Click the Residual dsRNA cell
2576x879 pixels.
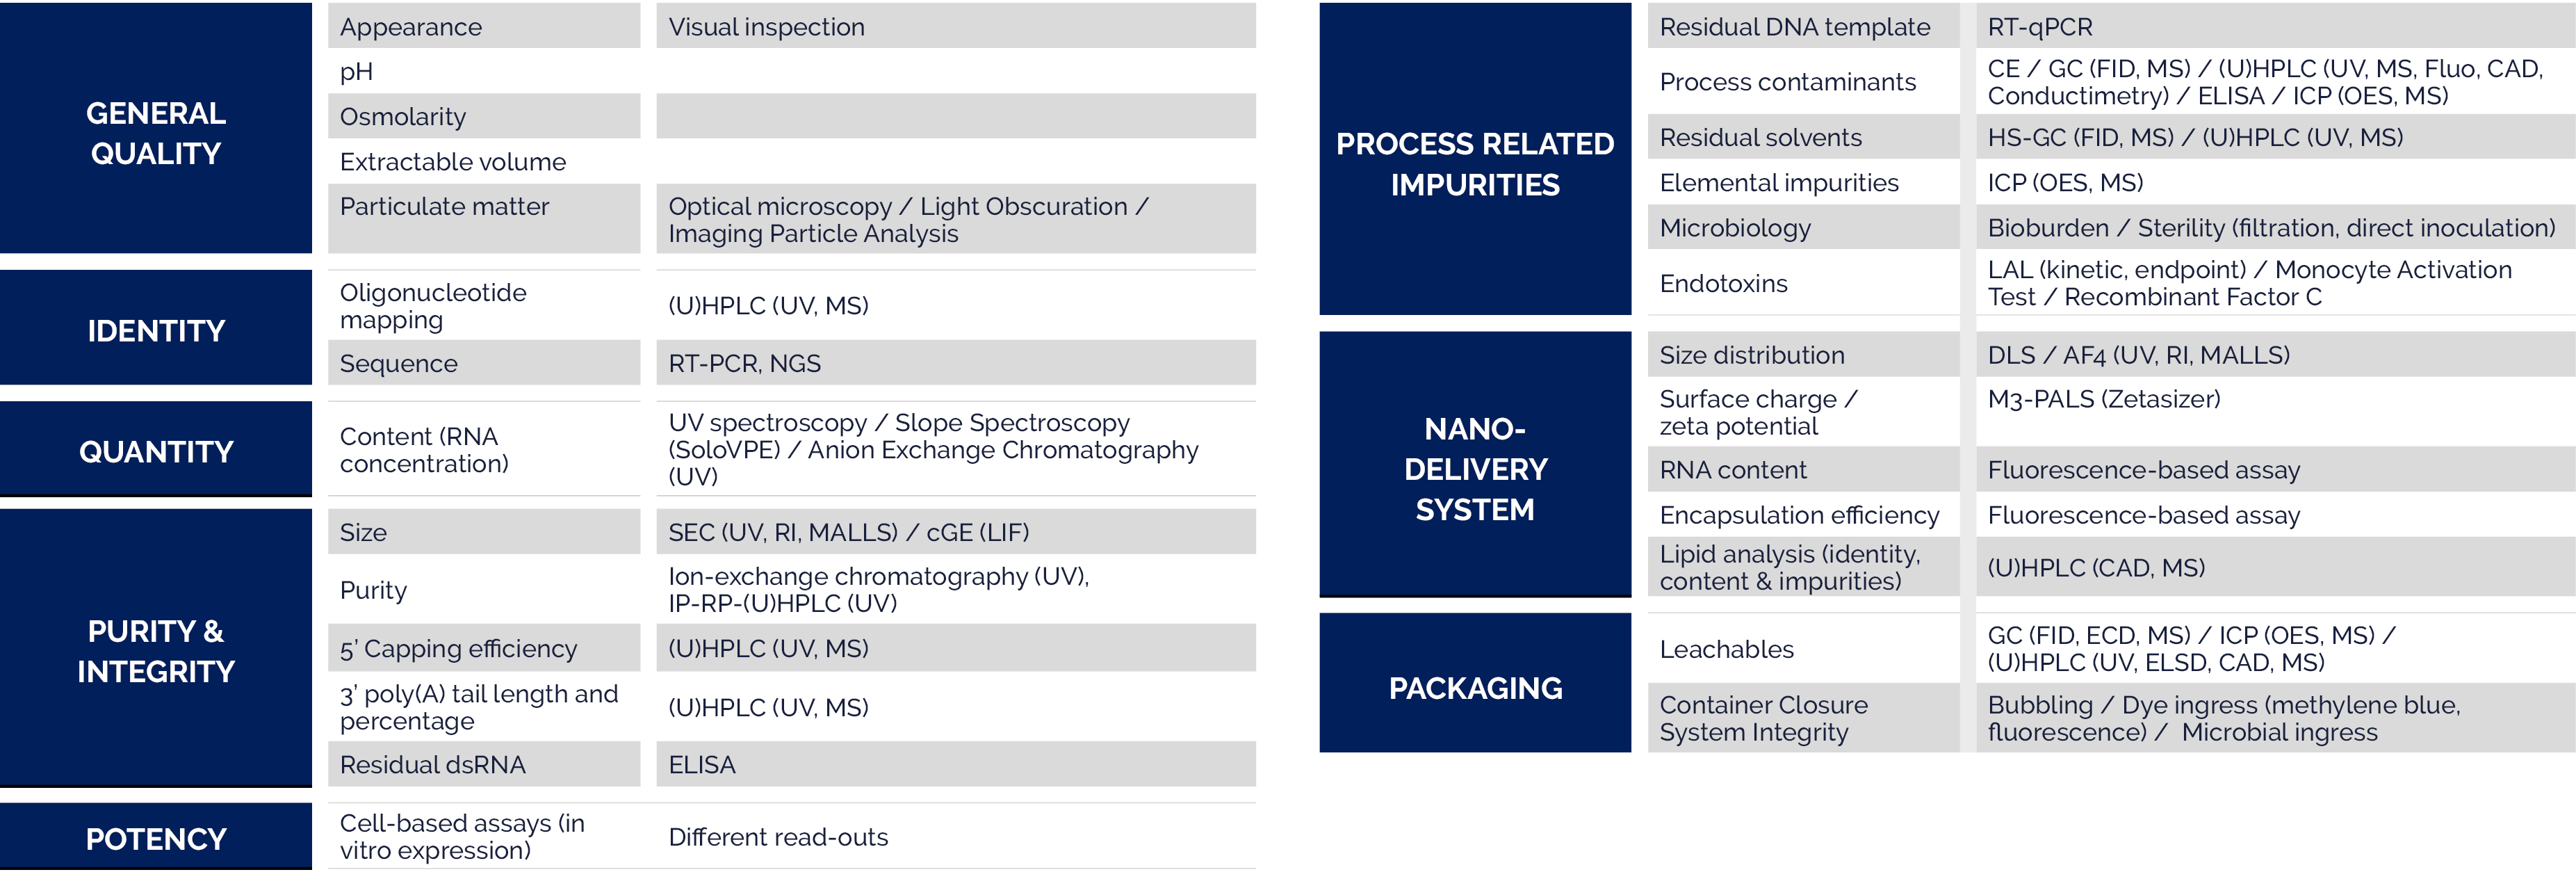pos(484,764)
